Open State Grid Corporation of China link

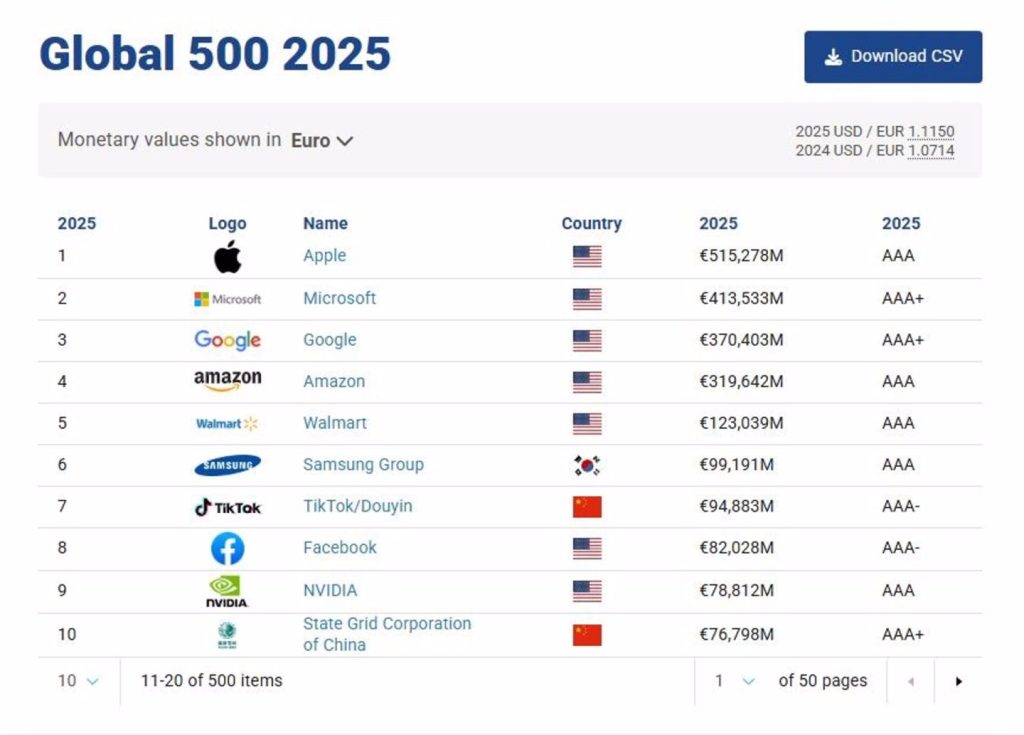tap(387, 631)
